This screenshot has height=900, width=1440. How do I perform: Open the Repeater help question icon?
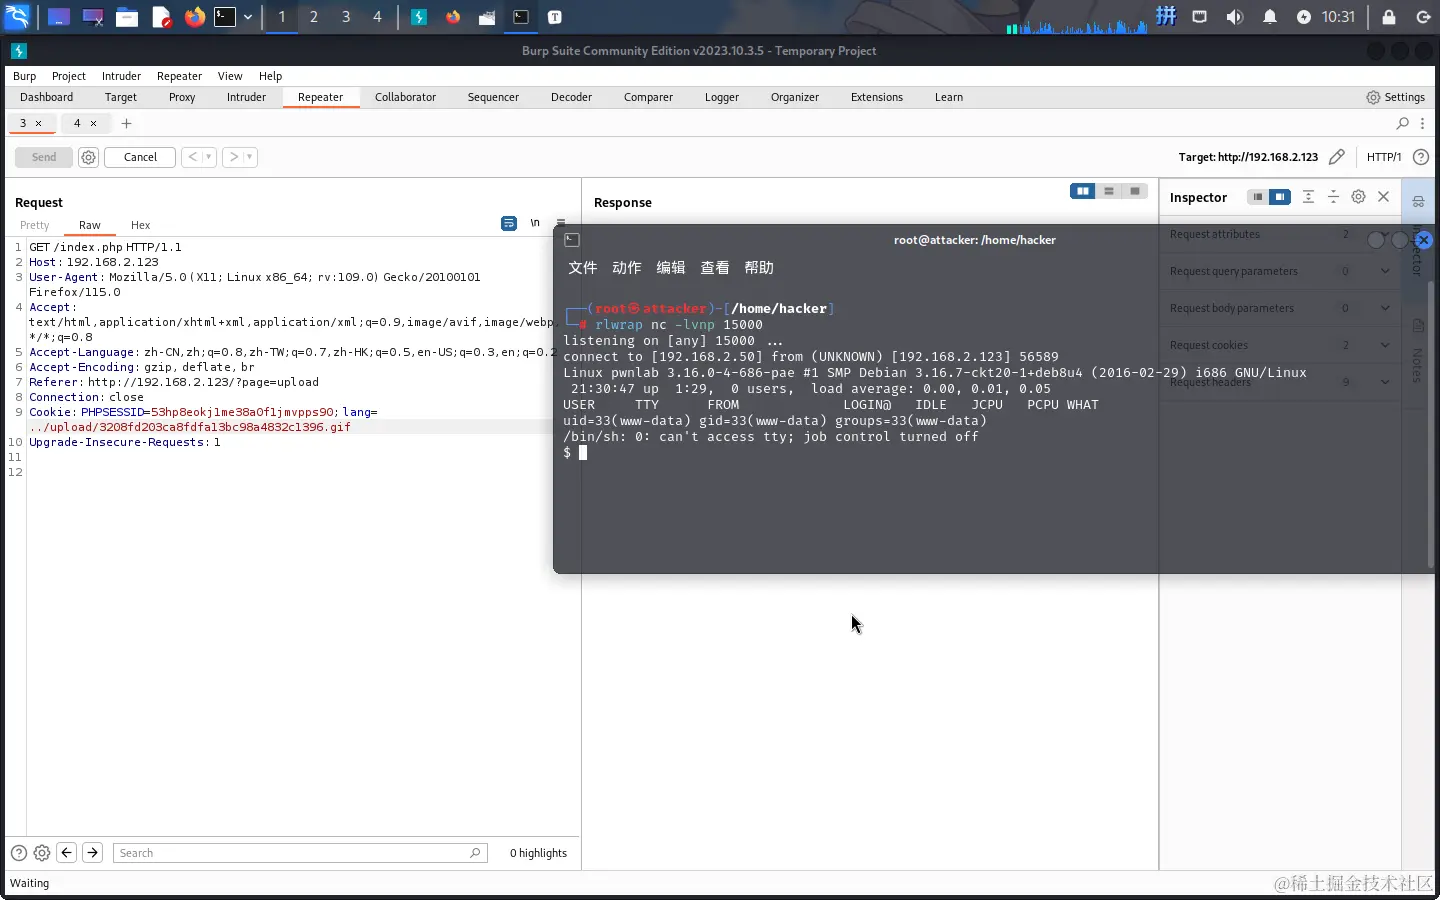pyautogui.click(x=1420, y=157)
